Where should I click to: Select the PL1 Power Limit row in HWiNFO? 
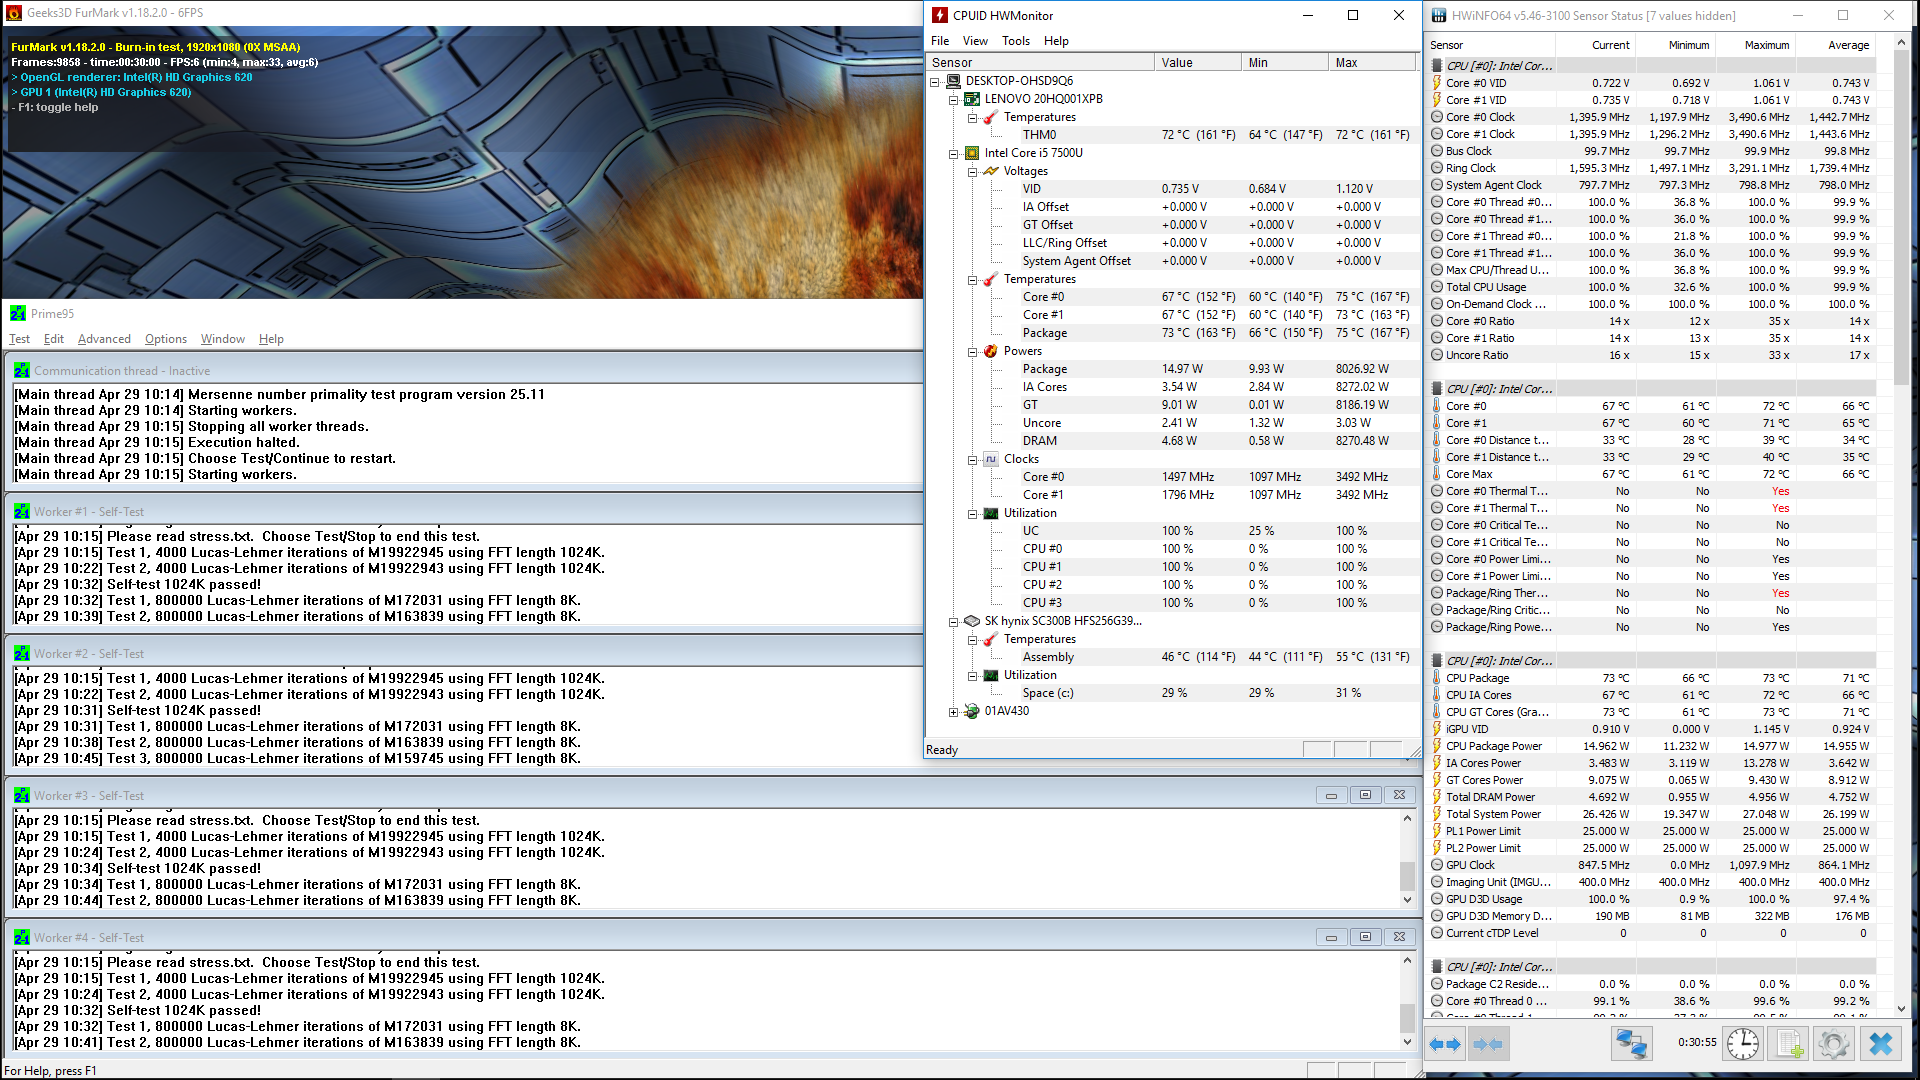1650,831
